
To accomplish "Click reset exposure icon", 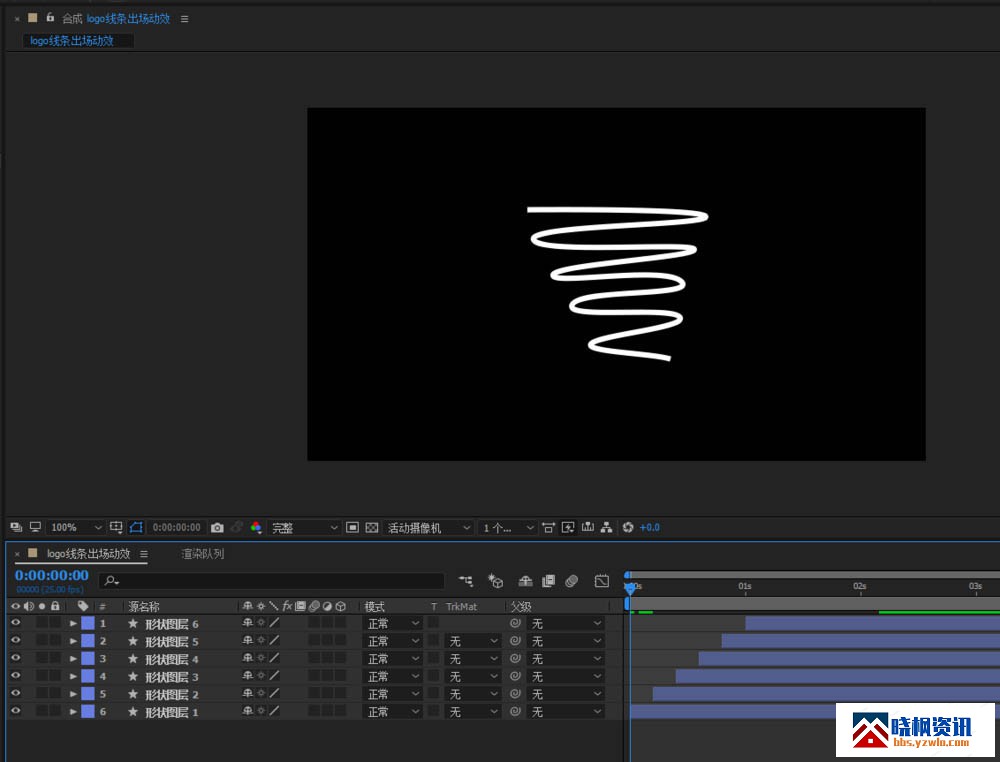I will point(628,527).
